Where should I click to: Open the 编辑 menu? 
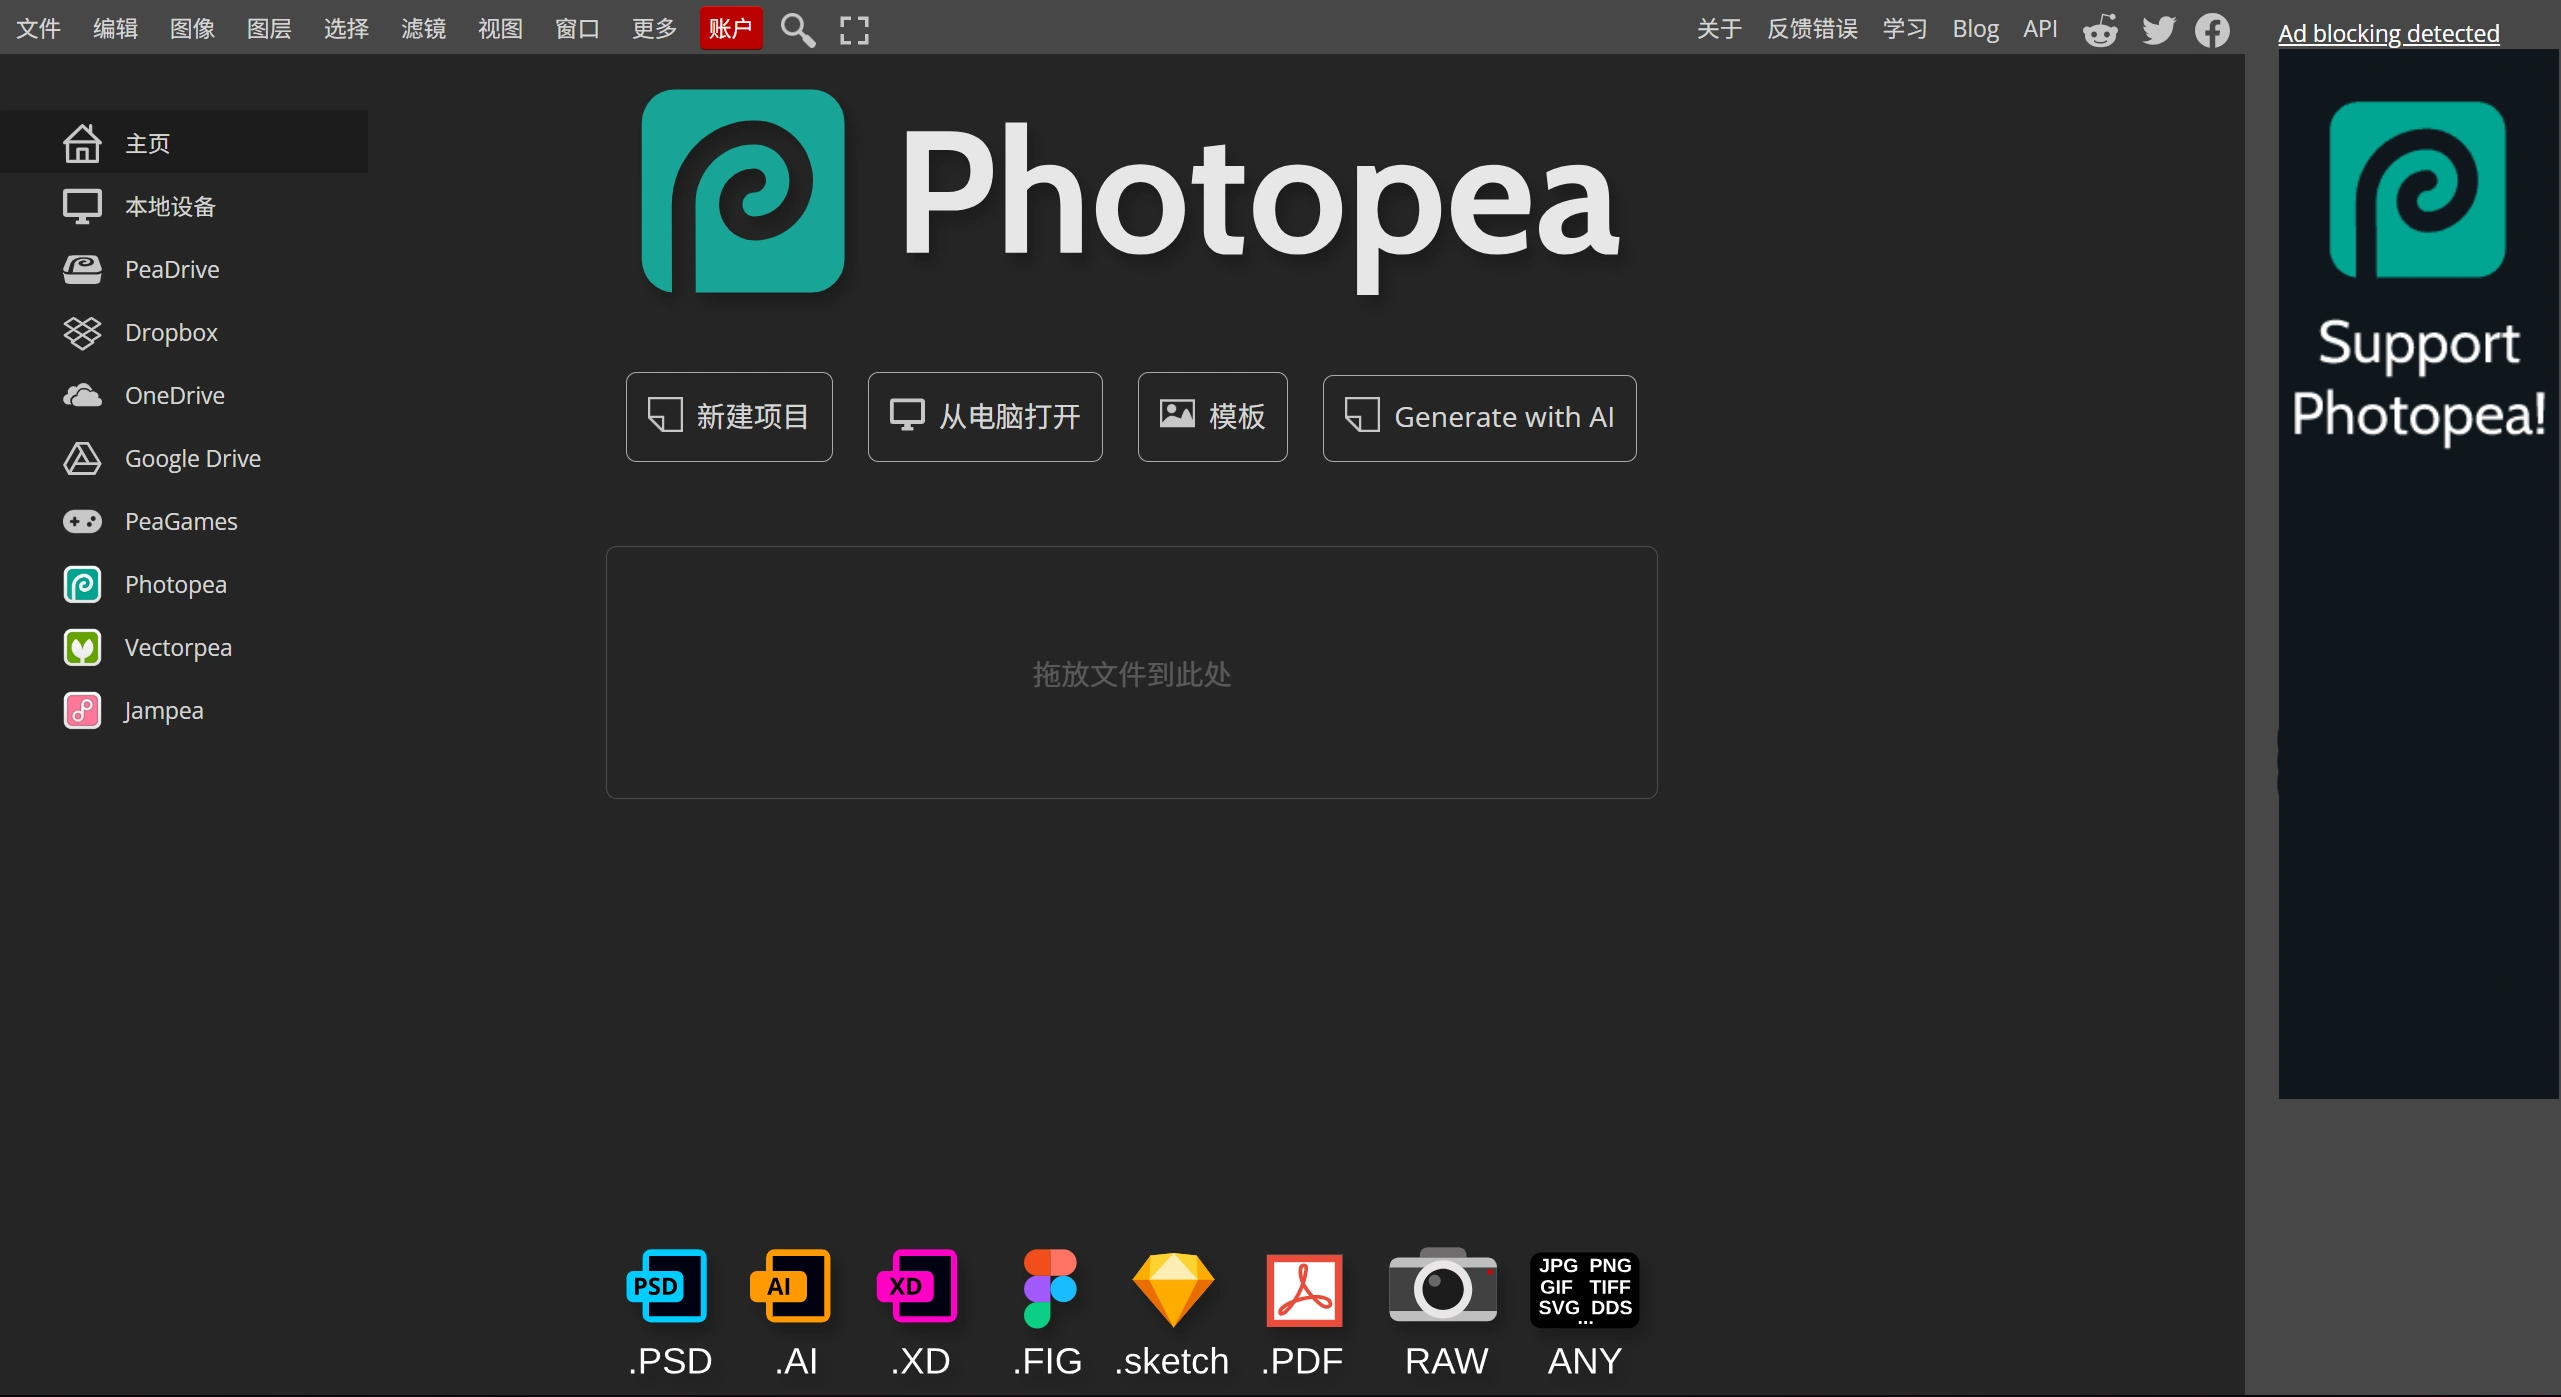(x=115, y=29)
